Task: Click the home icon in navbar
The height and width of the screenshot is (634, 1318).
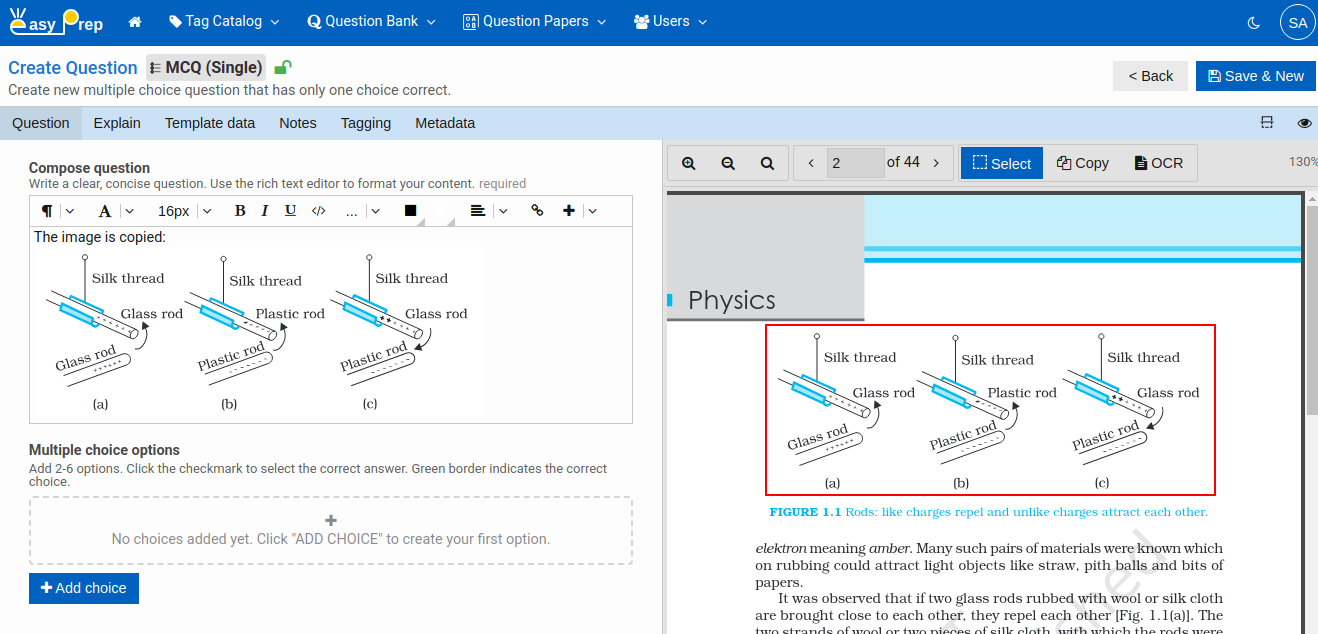Action: (135, 21)
